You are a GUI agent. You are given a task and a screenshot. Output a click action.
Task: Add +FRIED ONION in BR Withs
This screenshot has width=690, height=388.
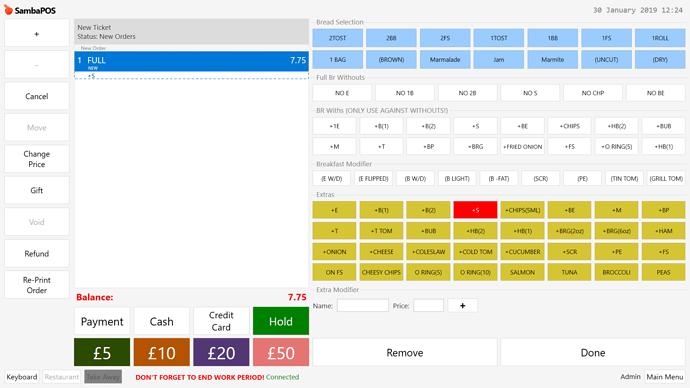point(522,146)
